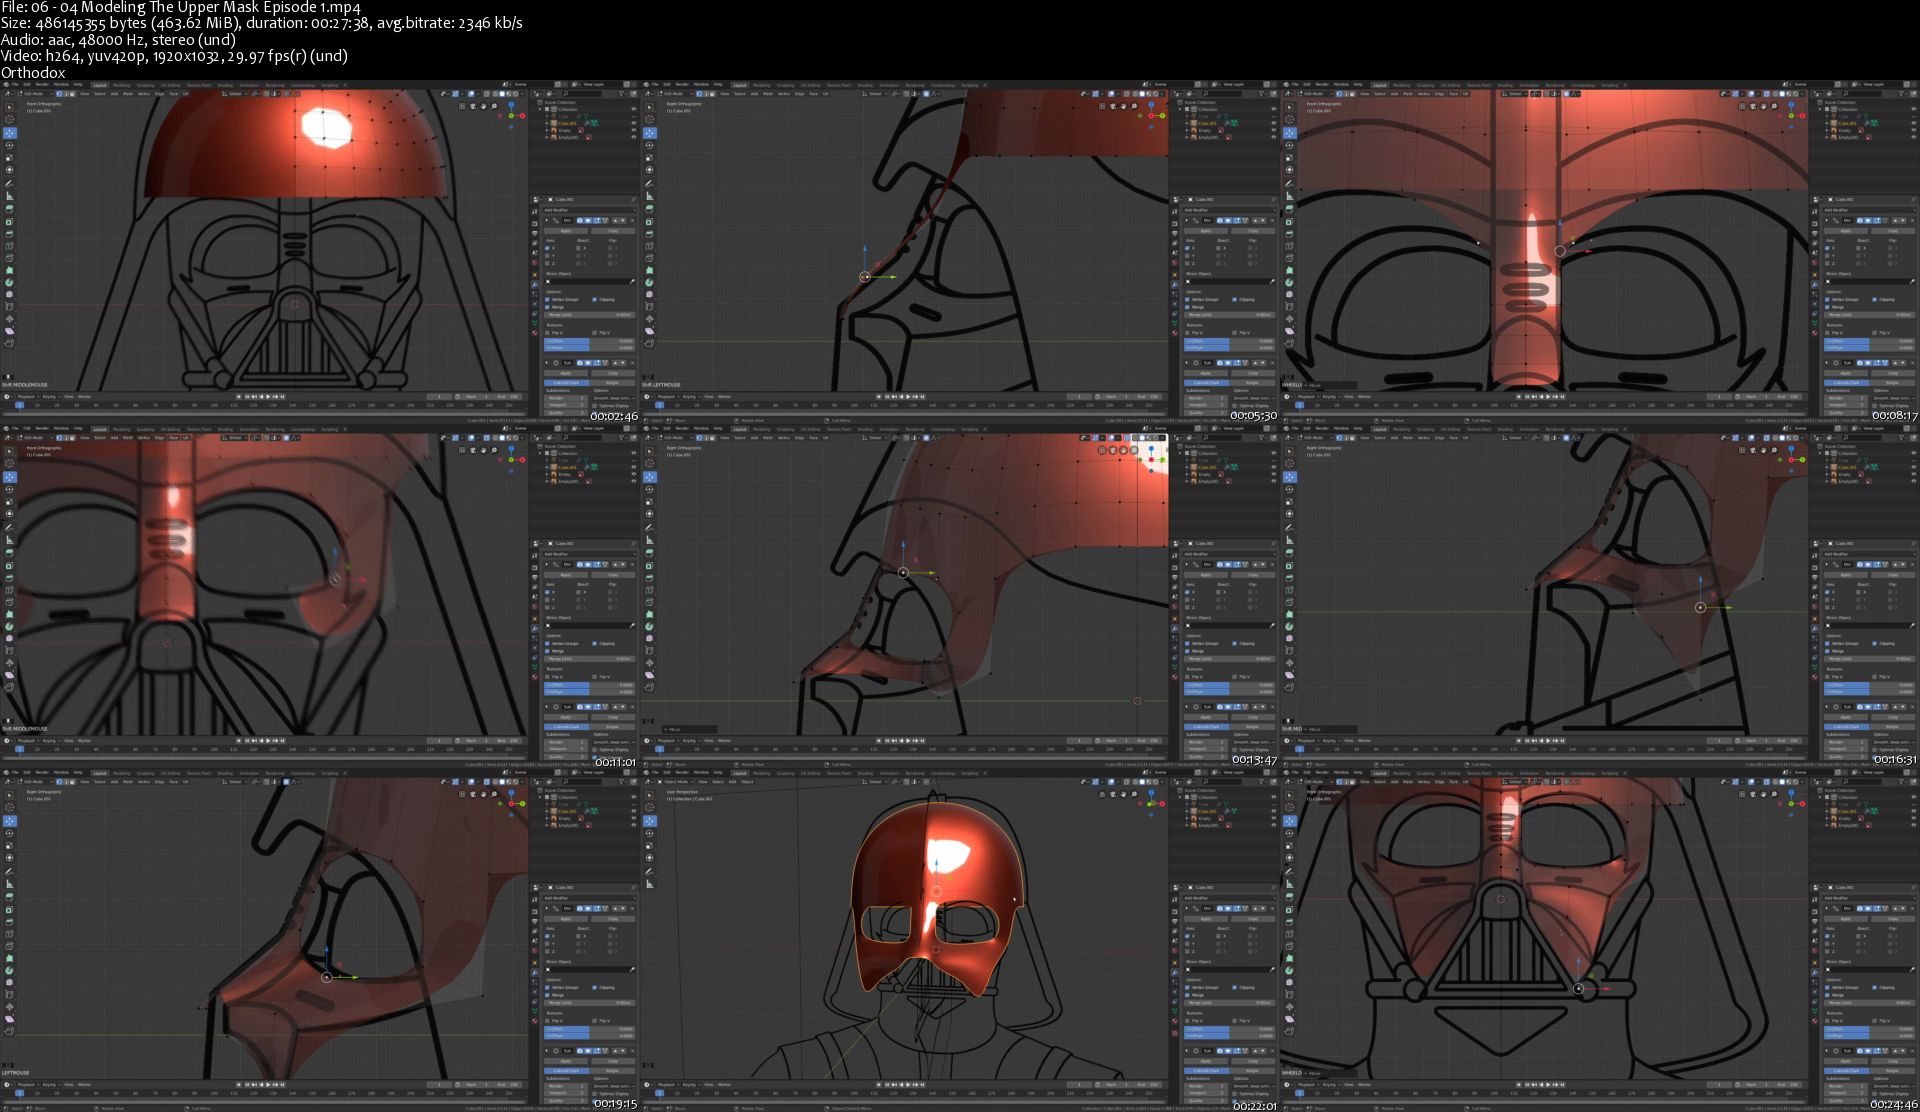Toggle Vertex Groups checkbox in 00:02:46 frame
This screenshot has height=1112, width=1920.
tap(547, 299)
